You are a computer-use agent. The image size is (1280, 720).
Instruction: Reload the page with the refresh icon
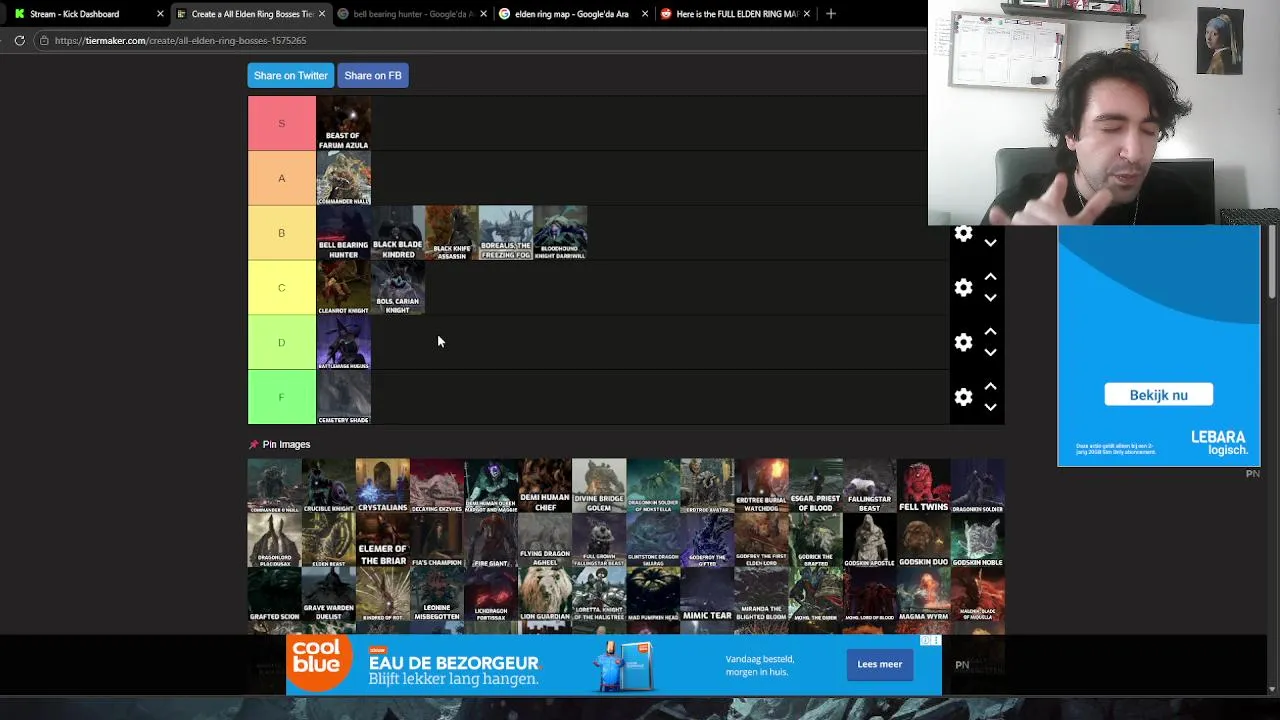click(19, 40)
